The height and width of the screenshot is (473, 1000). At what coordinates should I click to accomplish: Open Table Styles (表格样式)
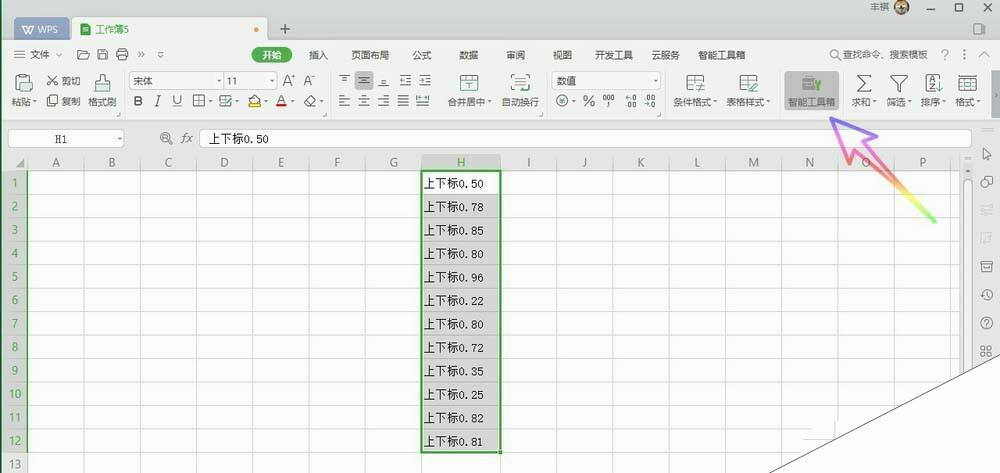click(x=748, y=90)
